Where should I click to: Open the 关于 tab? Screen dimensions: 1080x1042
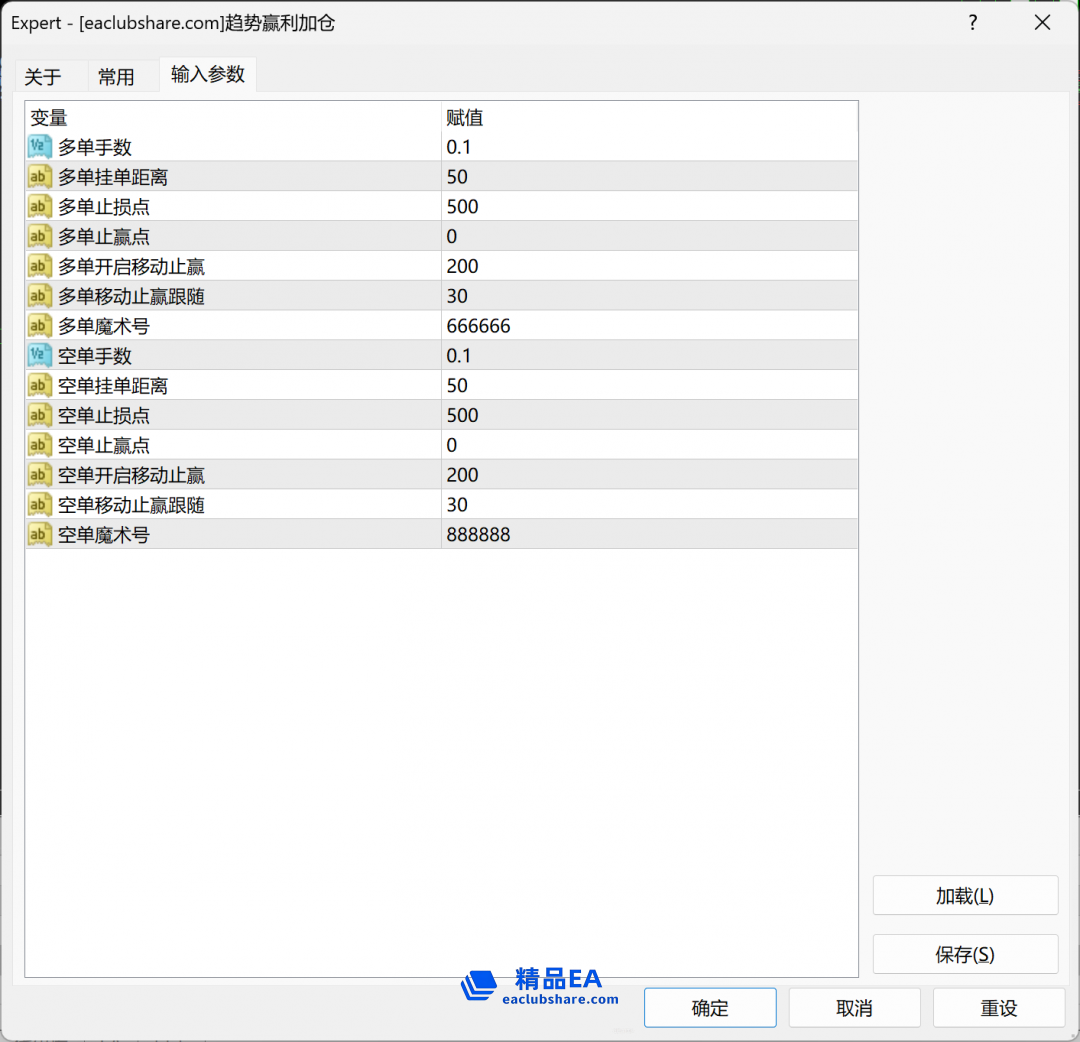43,77
